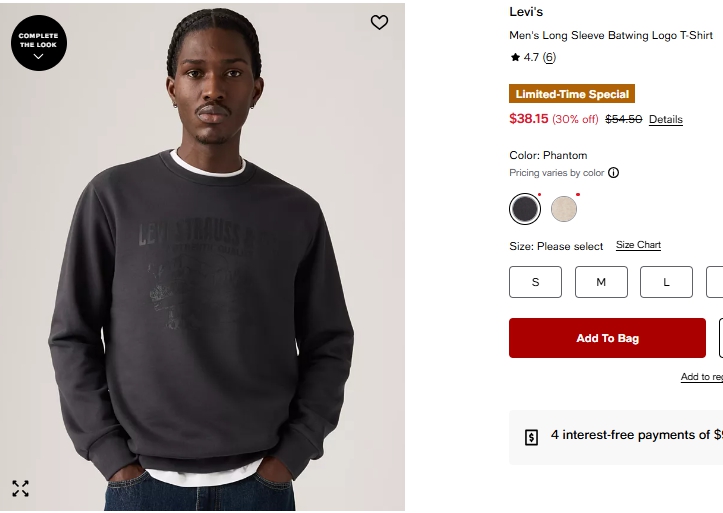723x513 pixels.
Task: Select the Phantom dark color swatch
Action: [525, 208]
